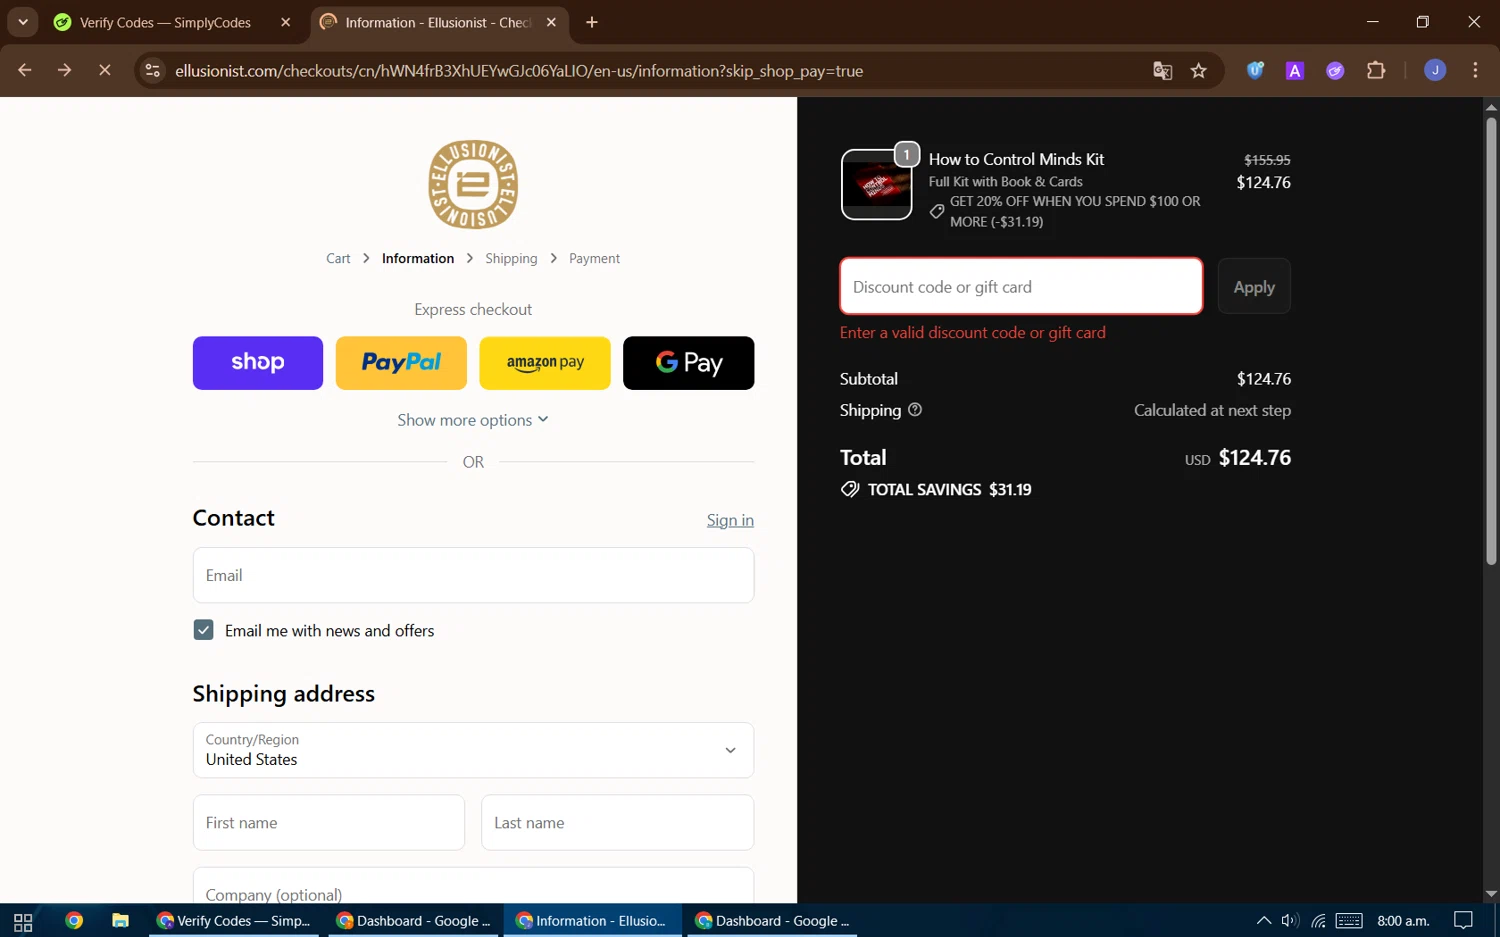Image resolution: width=1500 pixels, height=937 pixels.
Task: Open File Explorer from taskbar
Action: point(120,921)
